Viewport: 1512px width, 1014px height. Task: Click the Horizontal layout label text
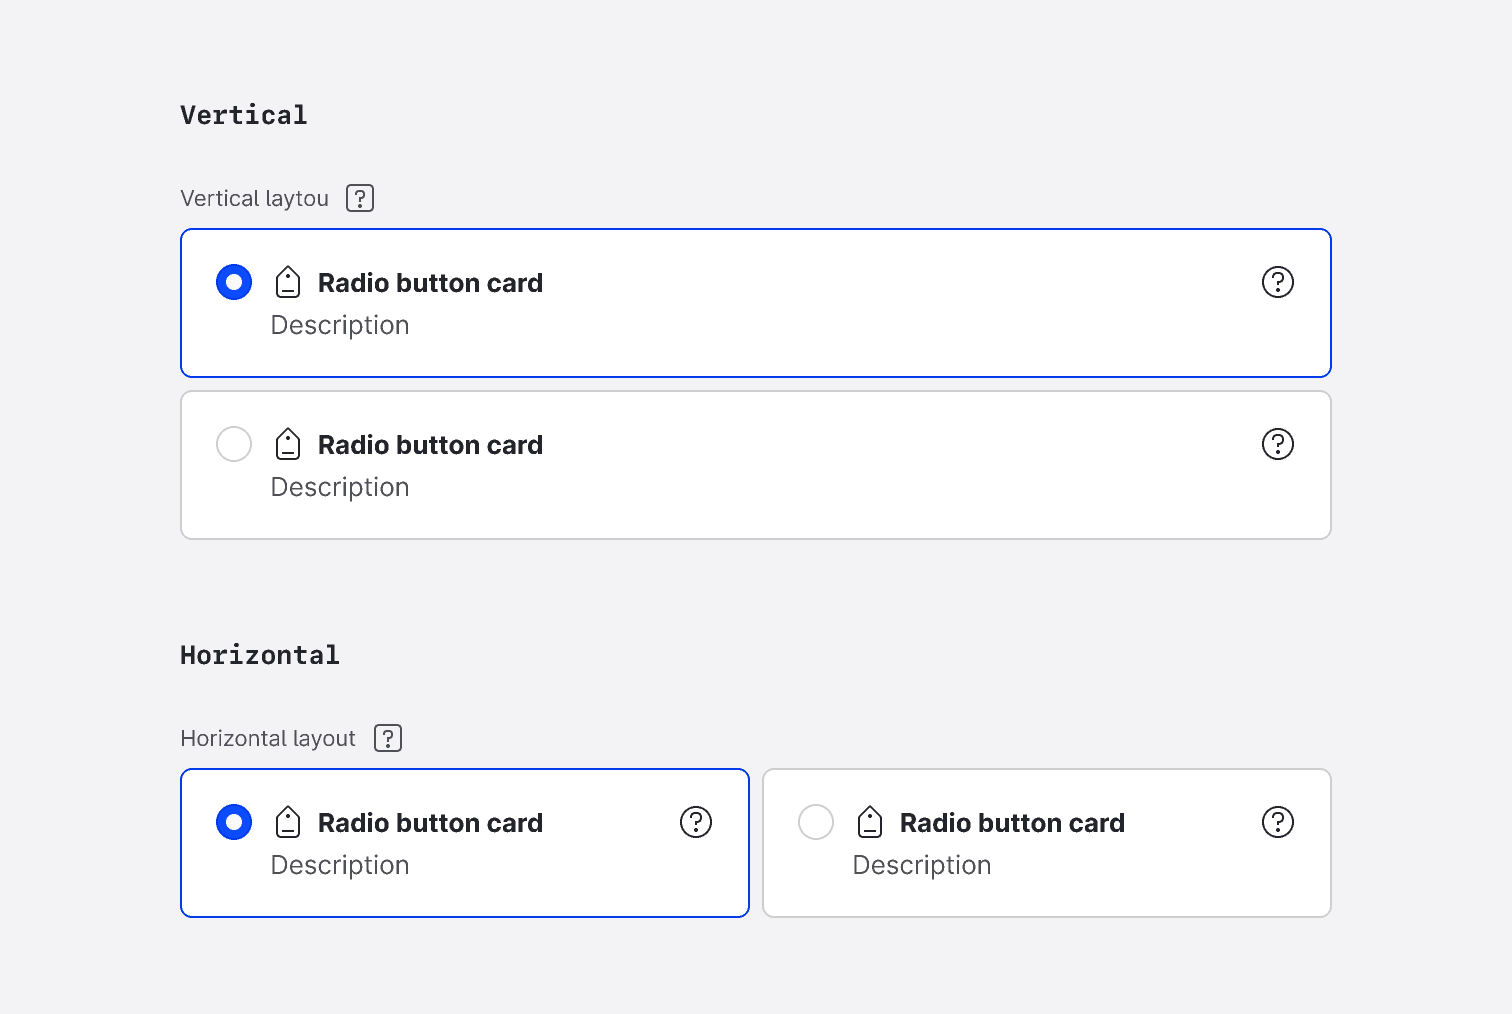point(267,737)
